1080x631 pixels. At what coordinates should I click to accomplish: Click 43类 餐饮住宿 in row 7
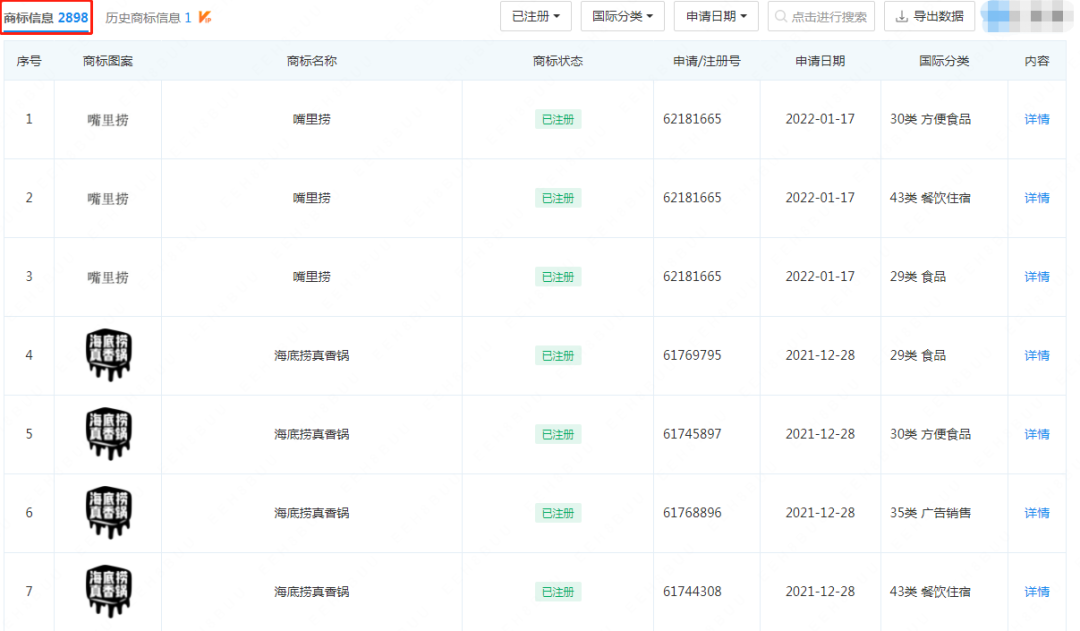(931, 592)
